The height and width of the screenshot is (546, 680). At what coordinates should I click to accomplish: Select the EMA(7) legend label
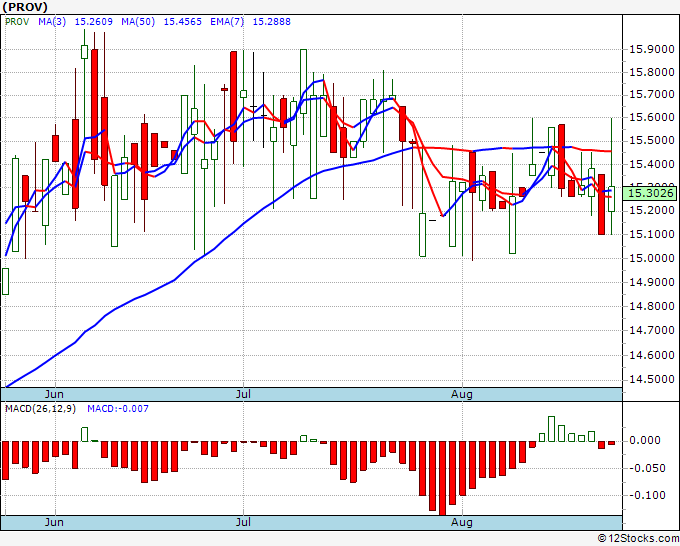227,22
